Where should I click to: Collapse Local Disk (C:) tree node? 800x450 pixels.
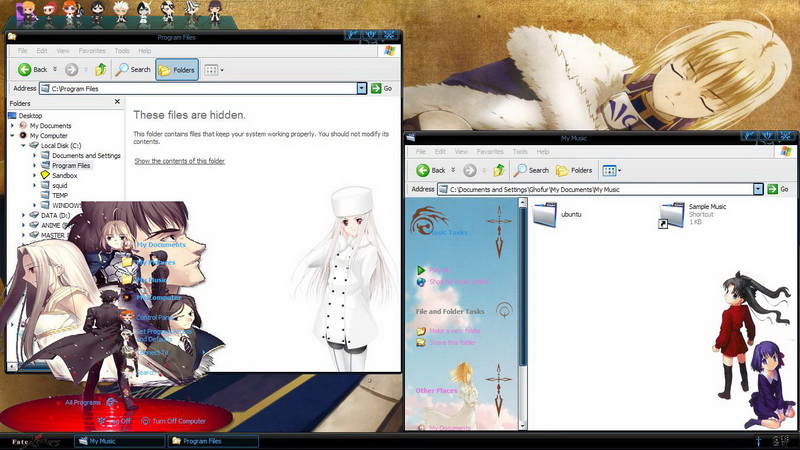[23, 145]
